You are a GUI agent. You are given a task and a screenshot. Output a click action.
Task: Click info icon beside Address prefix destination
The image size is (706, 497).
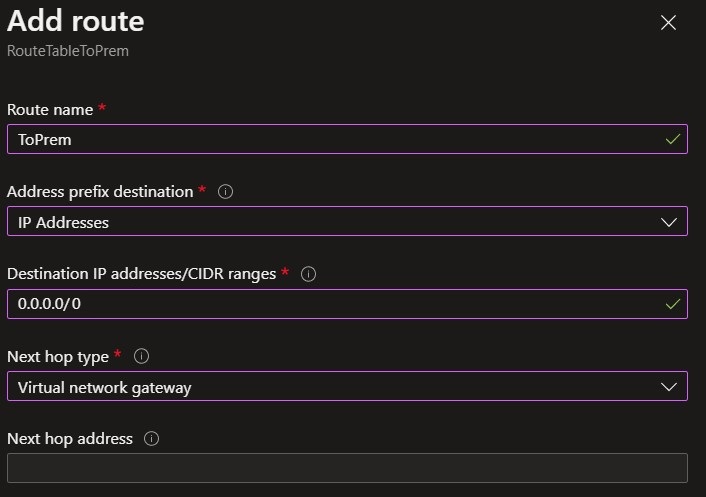[x=225, y=191]
